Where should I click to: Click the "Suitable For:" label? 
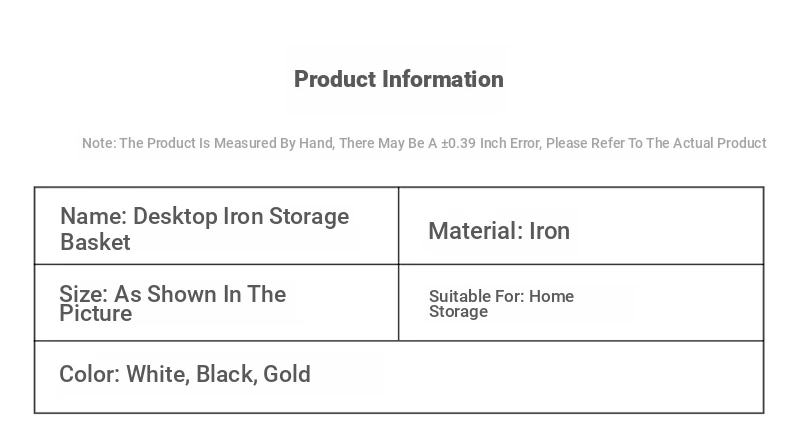click(476, 296)
